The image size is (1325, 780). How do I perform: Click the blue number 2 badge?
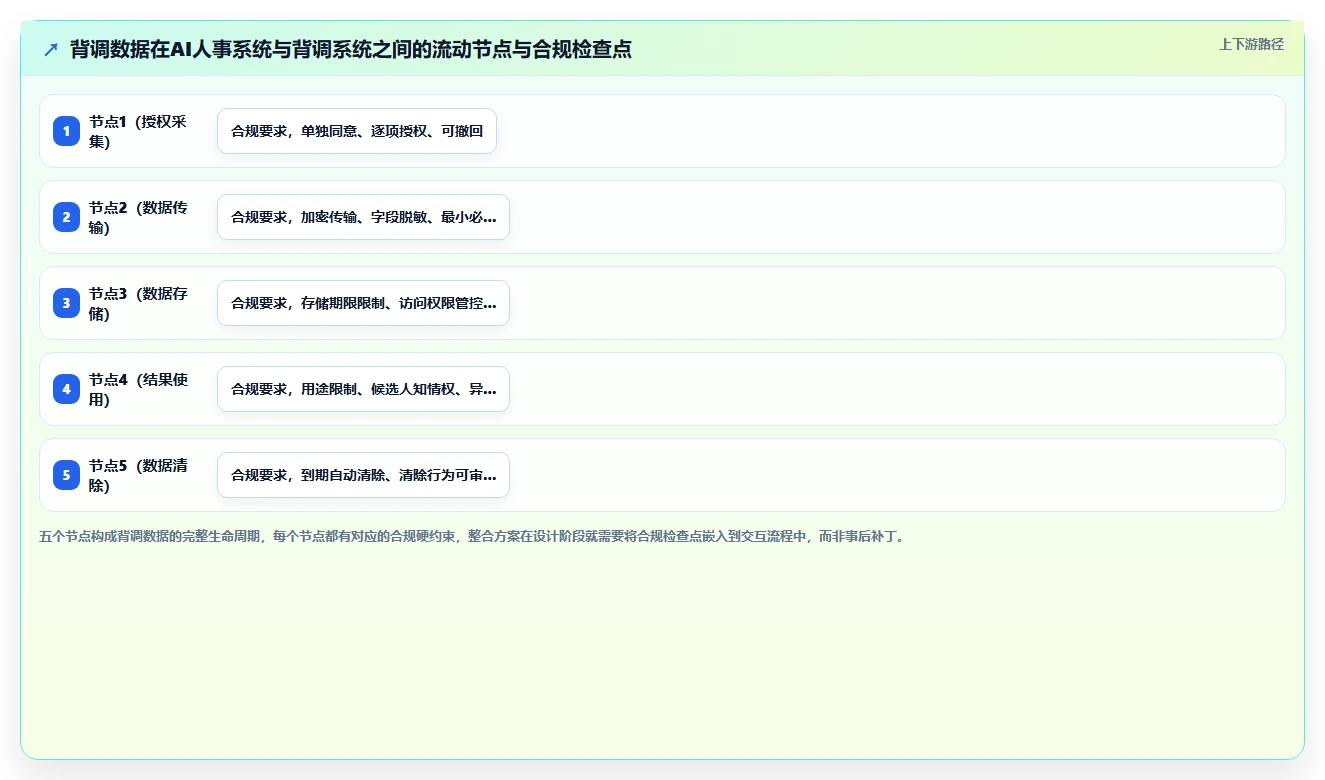(66, 217)
